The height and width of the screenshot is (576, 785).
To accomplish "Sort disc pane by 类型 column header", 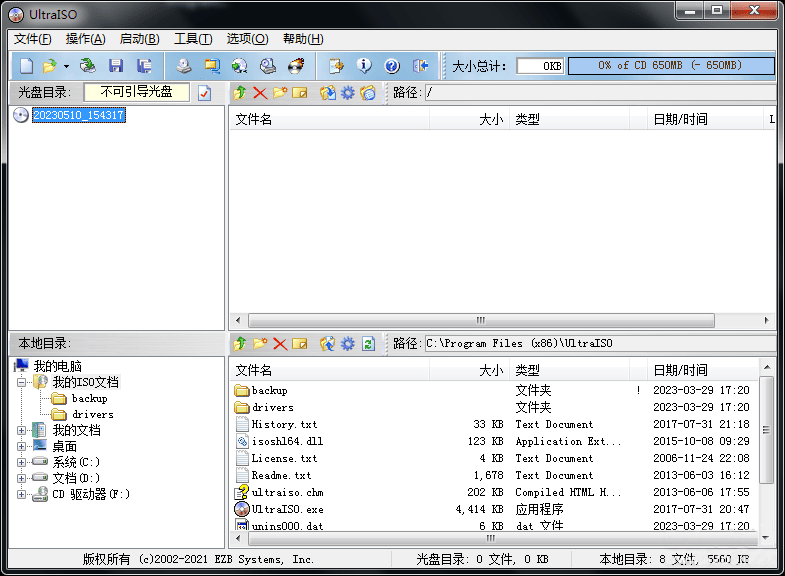I will [569, 120].
